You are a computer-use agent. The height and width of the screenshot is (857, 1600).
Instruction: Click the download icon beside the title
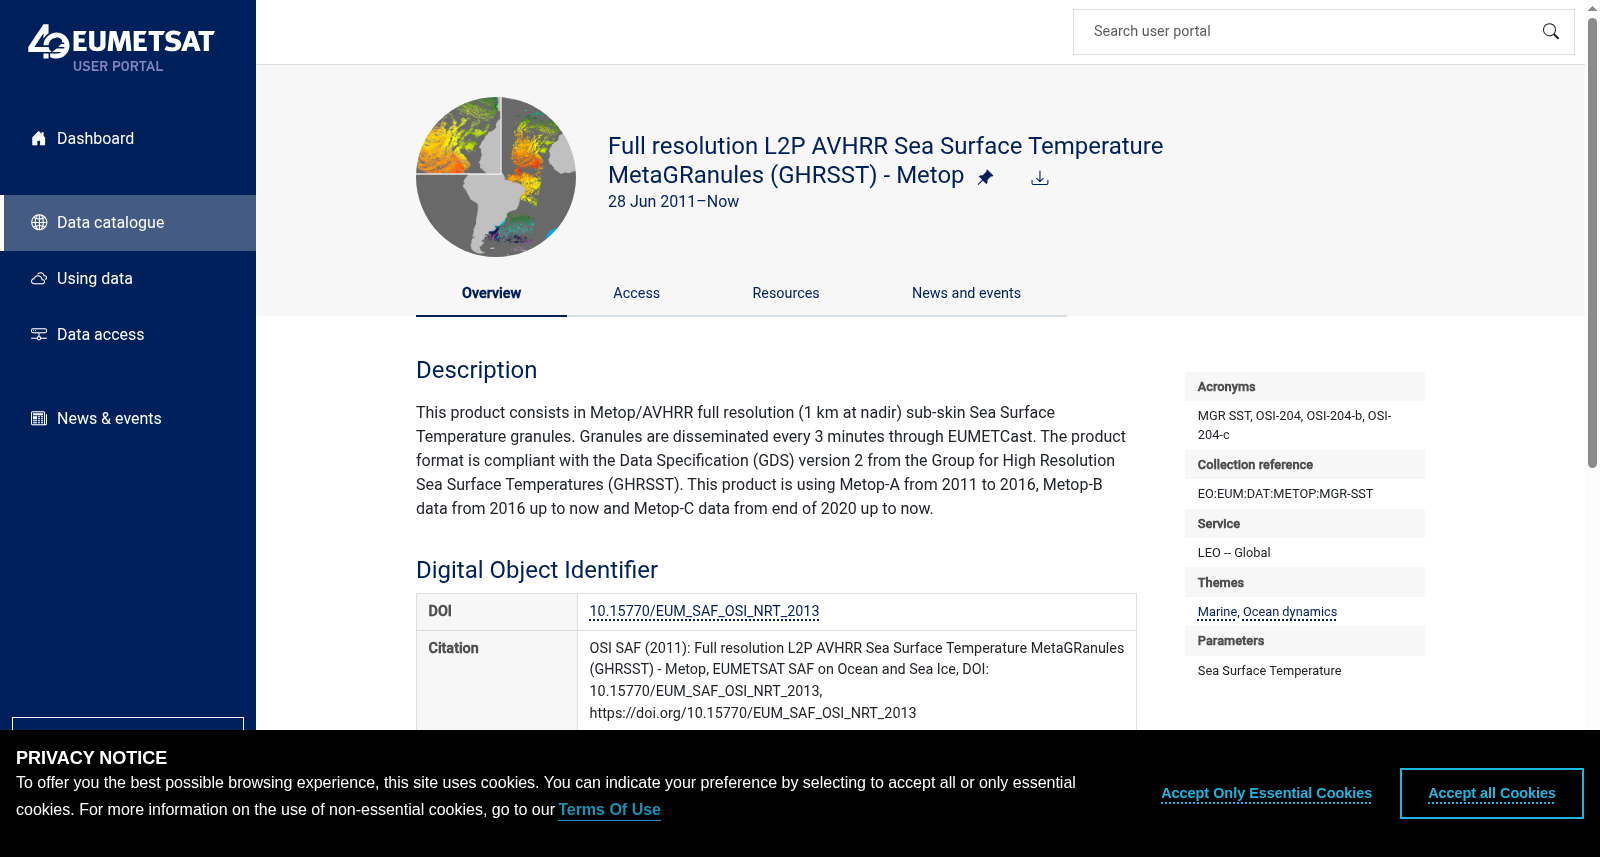click(x=1040, y=178)
